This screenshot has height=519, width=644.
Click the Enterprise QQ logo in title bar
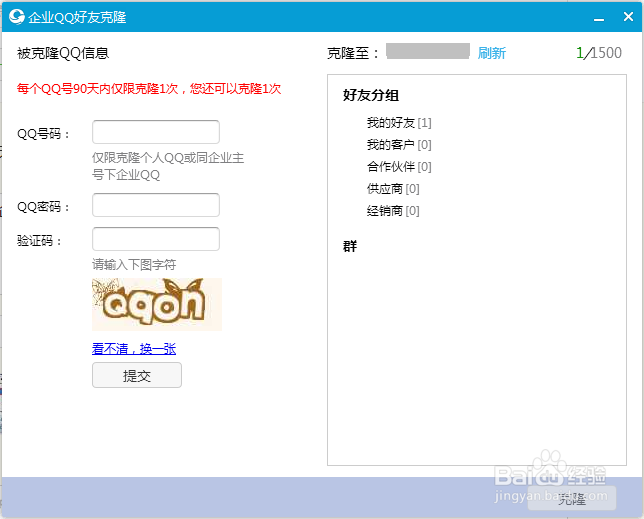click(17, 17)
